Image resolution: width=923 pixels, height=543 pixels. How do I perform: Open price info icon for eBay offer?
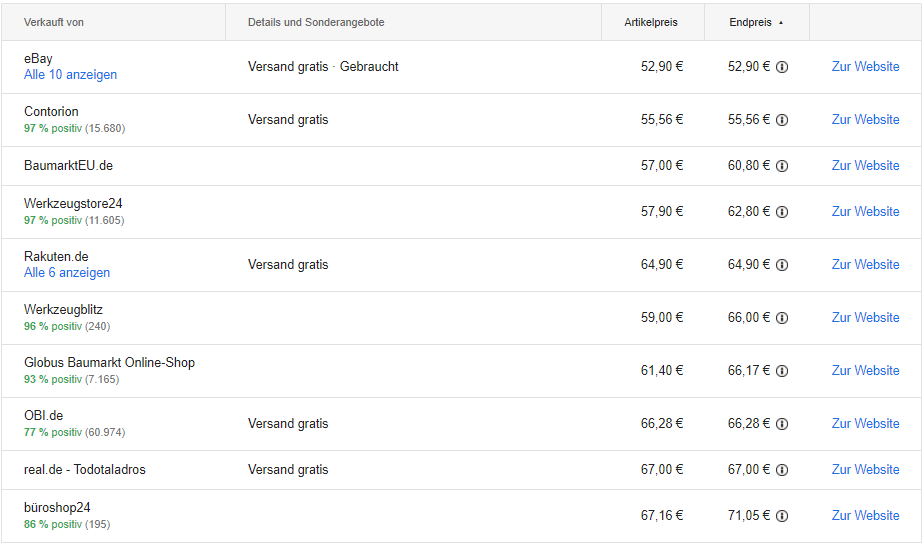(782, 67)
